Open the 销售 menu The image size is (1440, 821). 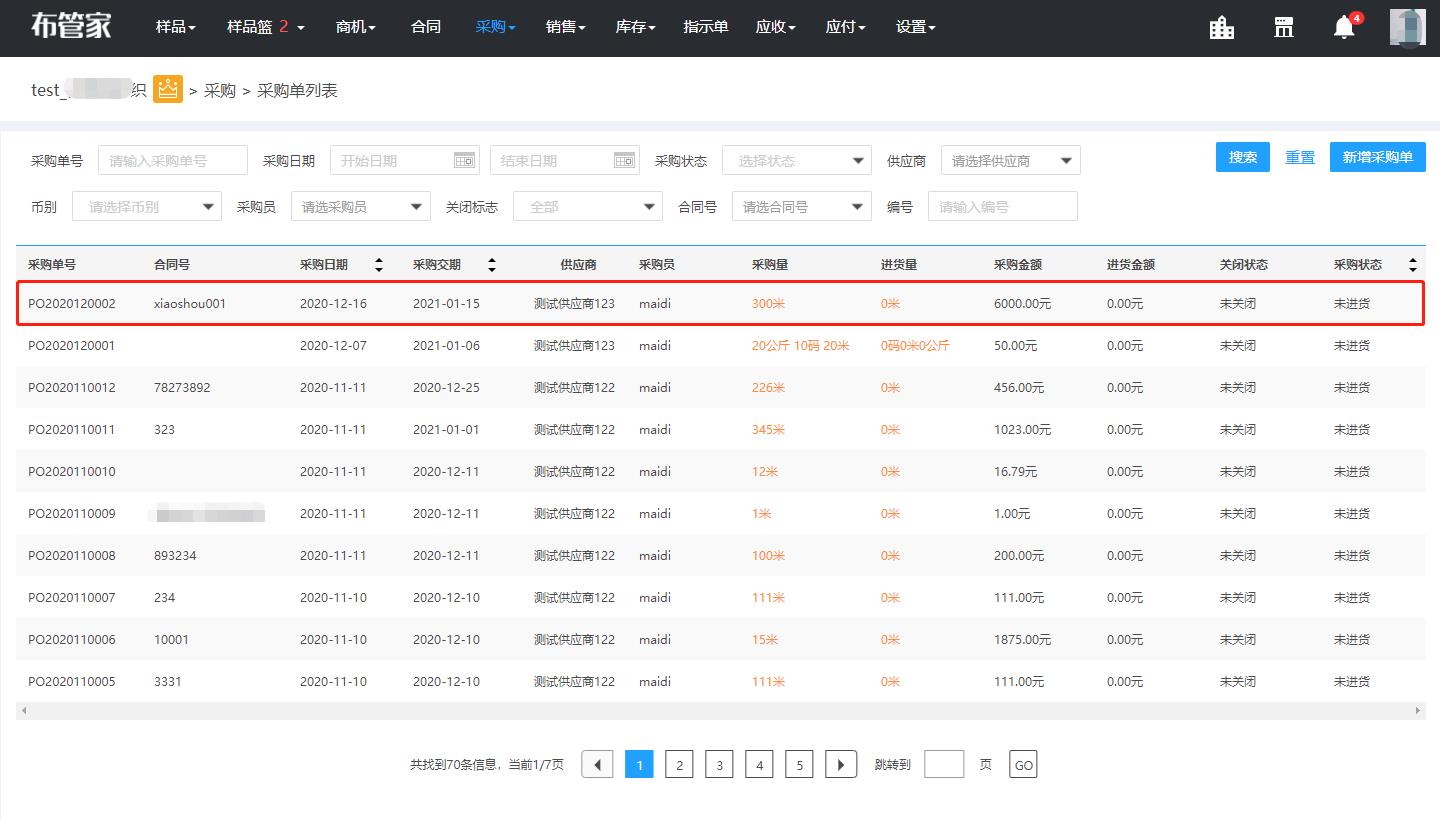pyautogui.click(x=566, y=27)
